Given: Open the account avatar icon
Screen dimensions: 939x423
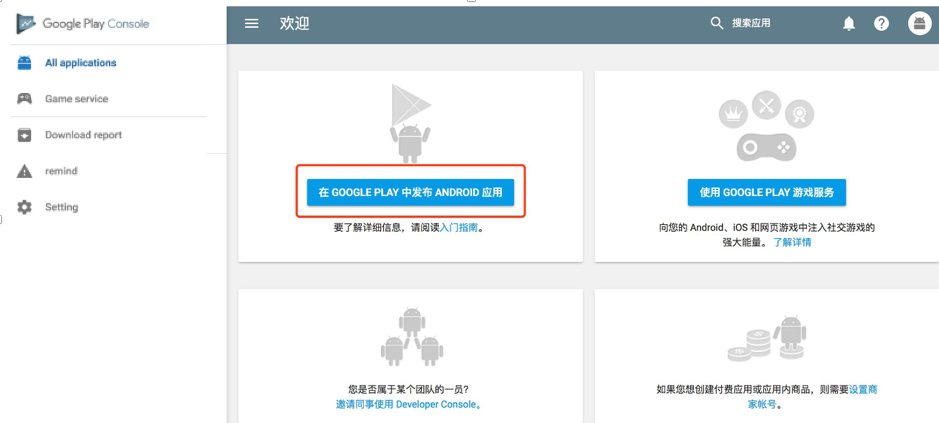Looking at the screenshot, I should [x=920, y=23].
